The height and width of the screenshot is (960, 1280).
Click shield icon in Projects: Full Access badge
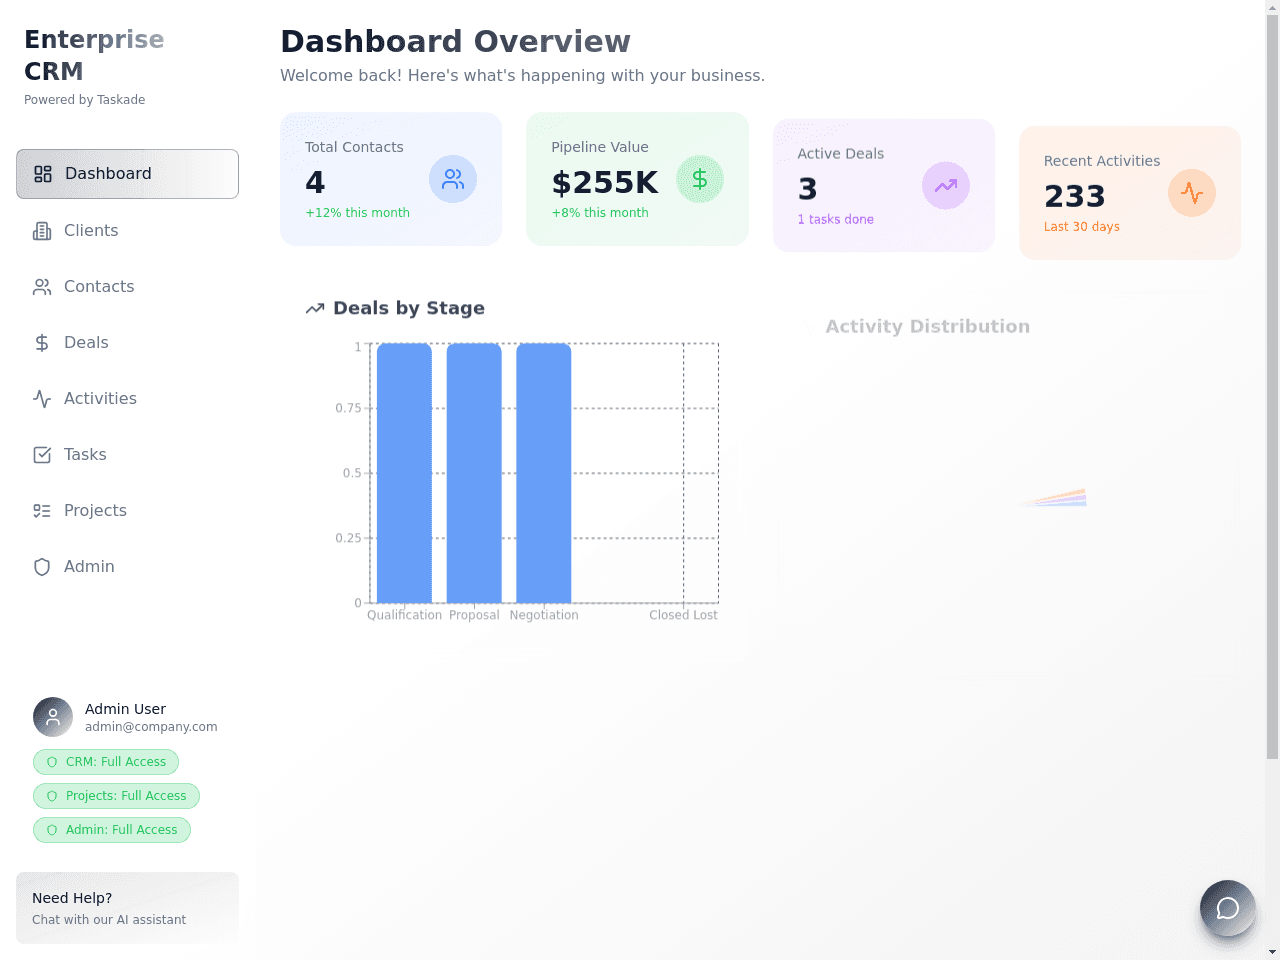pos(52,796)
